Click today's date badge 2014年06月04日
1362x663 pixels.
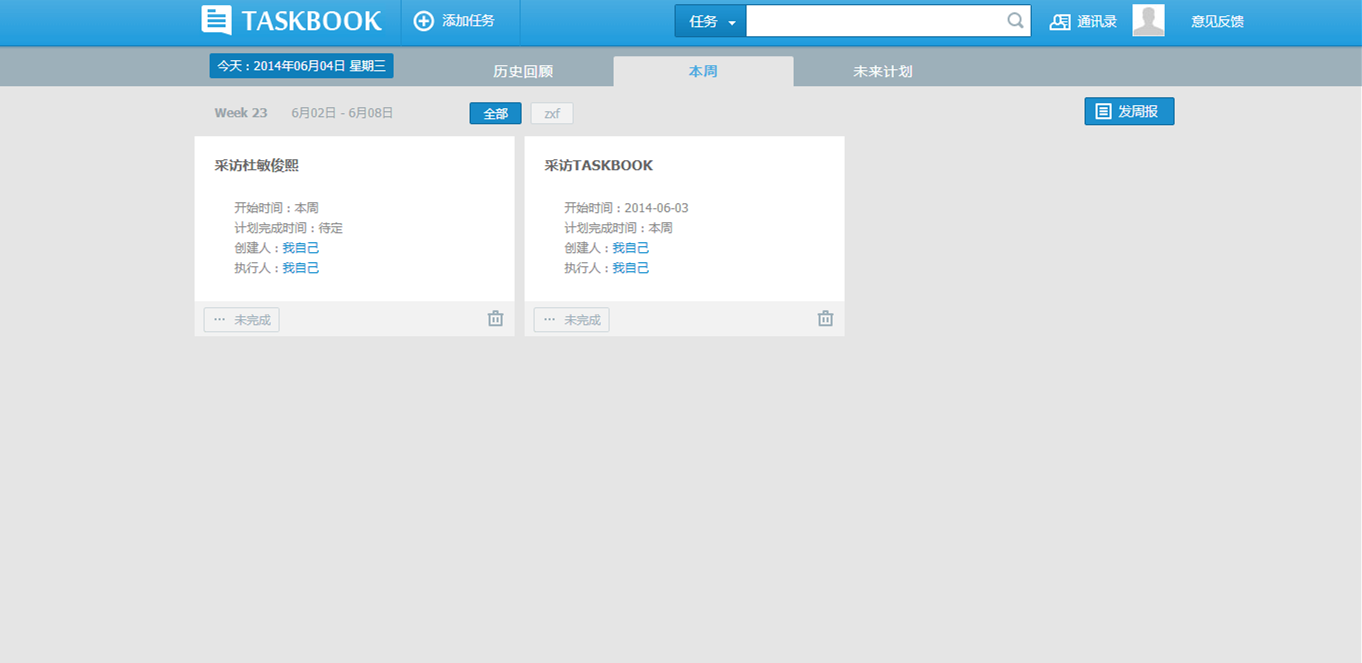coord(301,66)
